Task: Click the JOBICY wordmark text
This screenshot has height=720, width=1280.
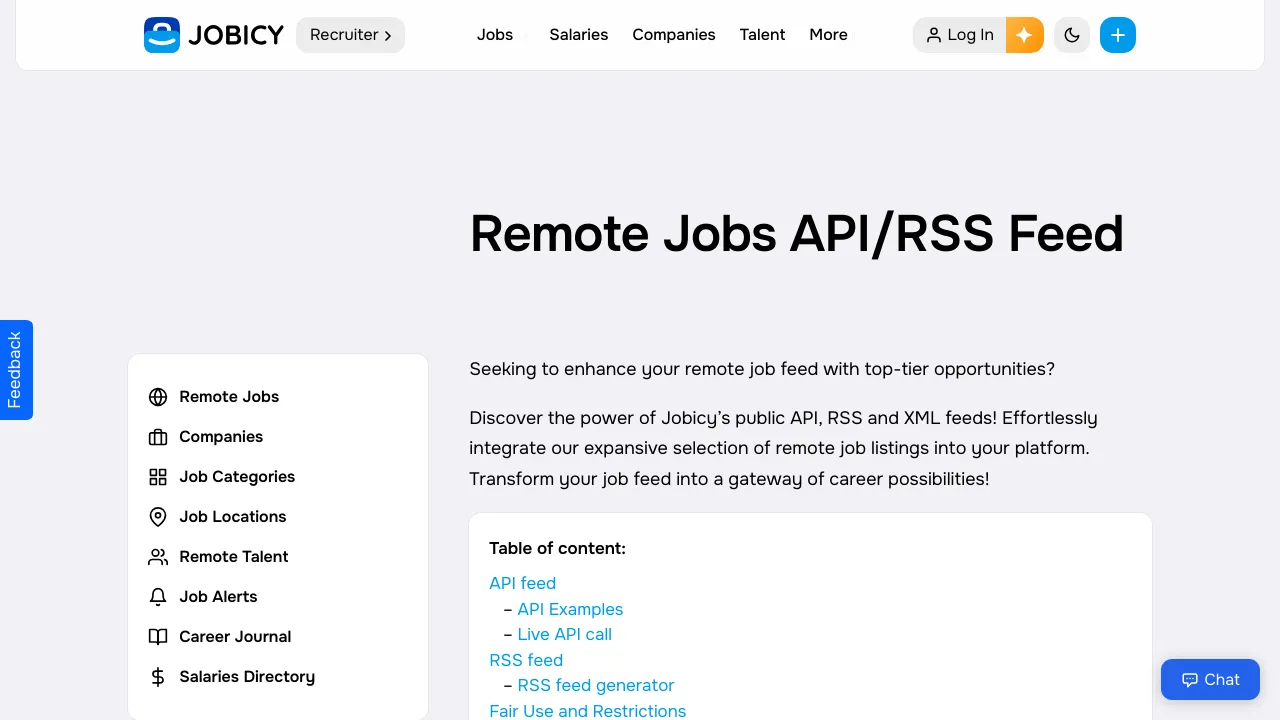Action: point(236,35)
